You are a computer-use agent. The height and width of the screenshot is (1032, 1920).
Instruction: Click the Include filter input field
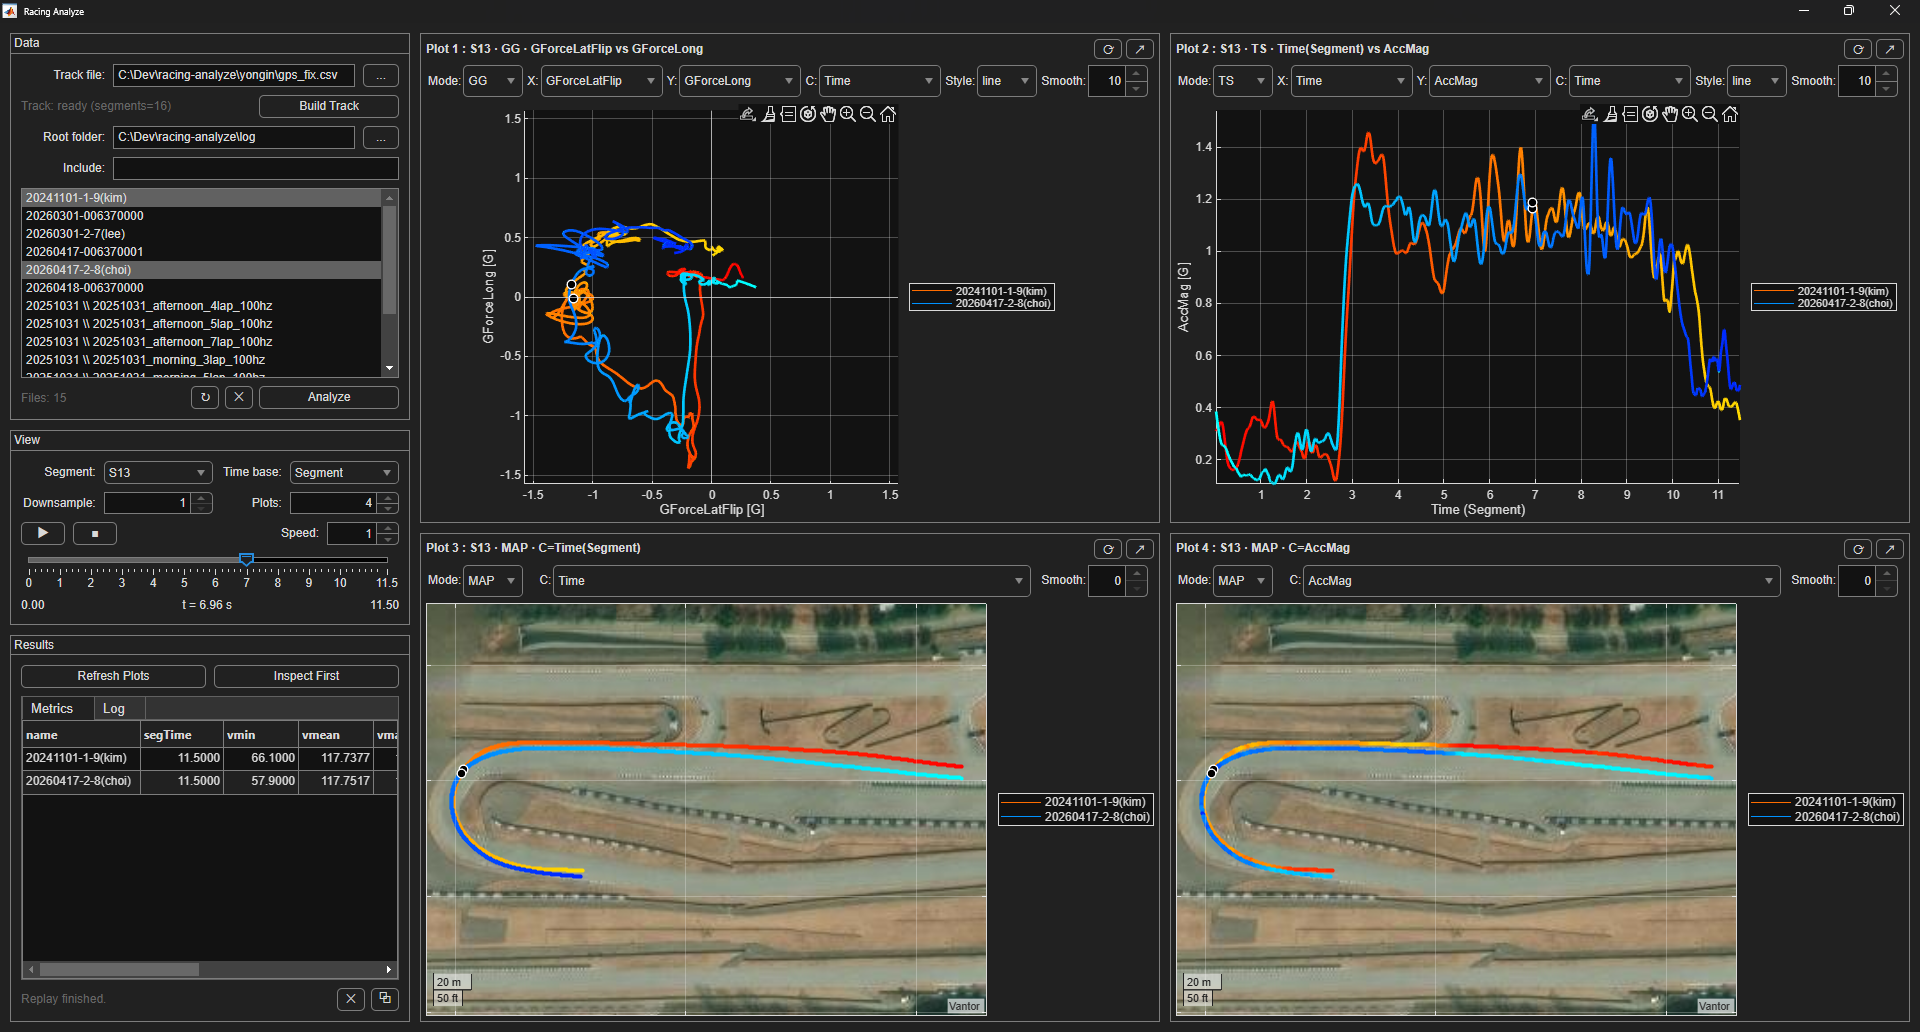pos(255,168)
